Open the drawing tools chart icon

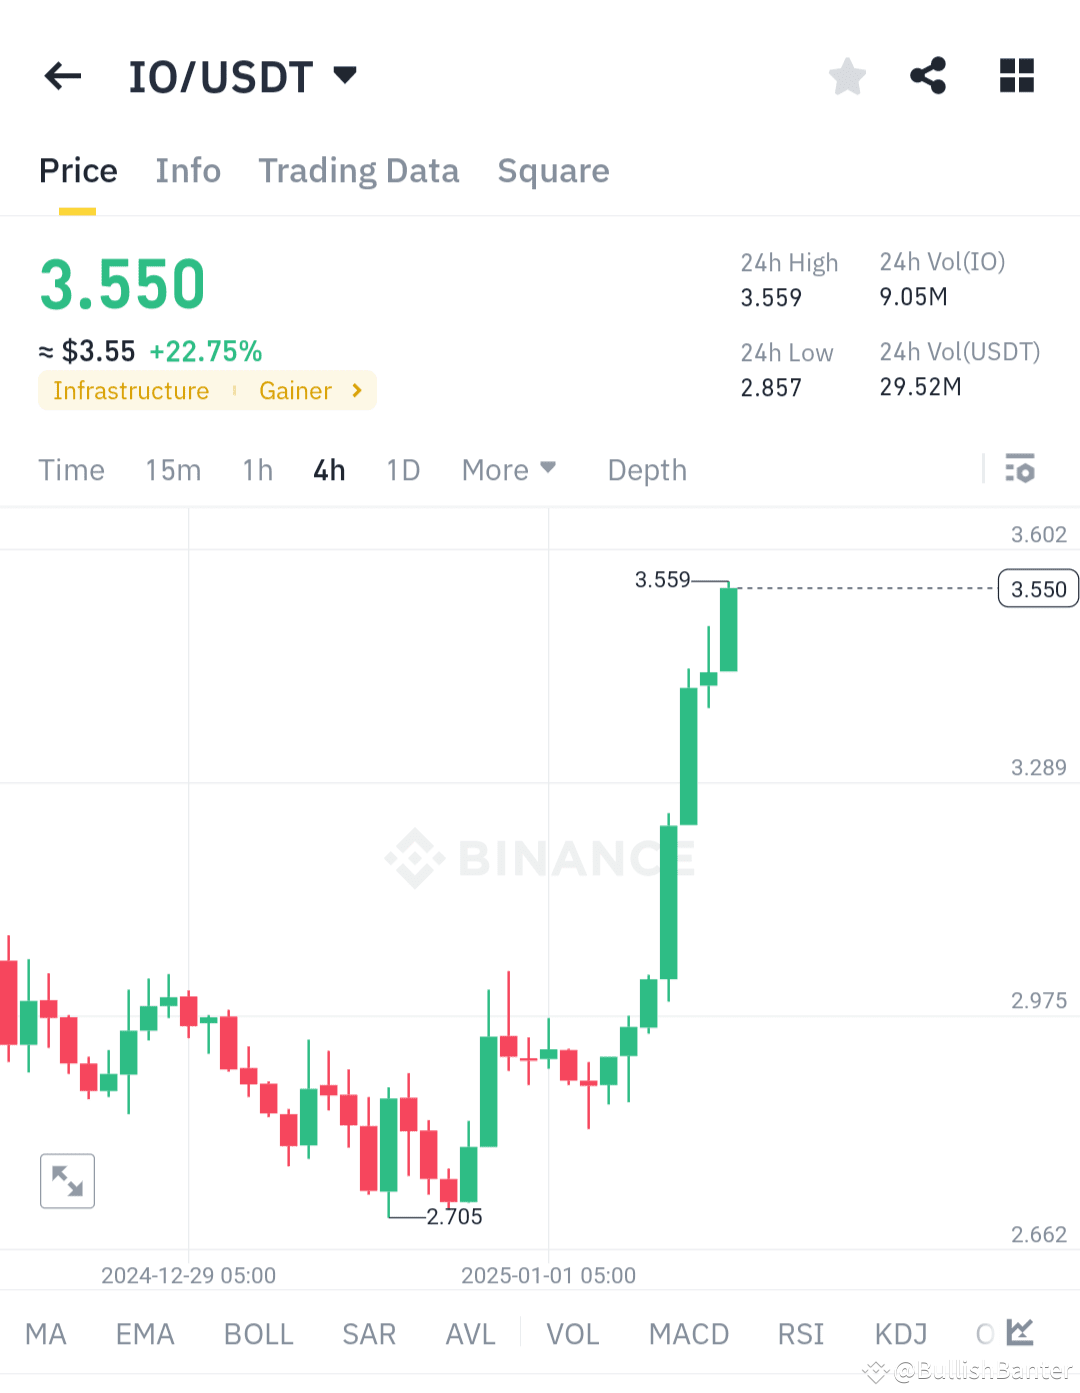pyautogui.click(x=1019, y=1333)
